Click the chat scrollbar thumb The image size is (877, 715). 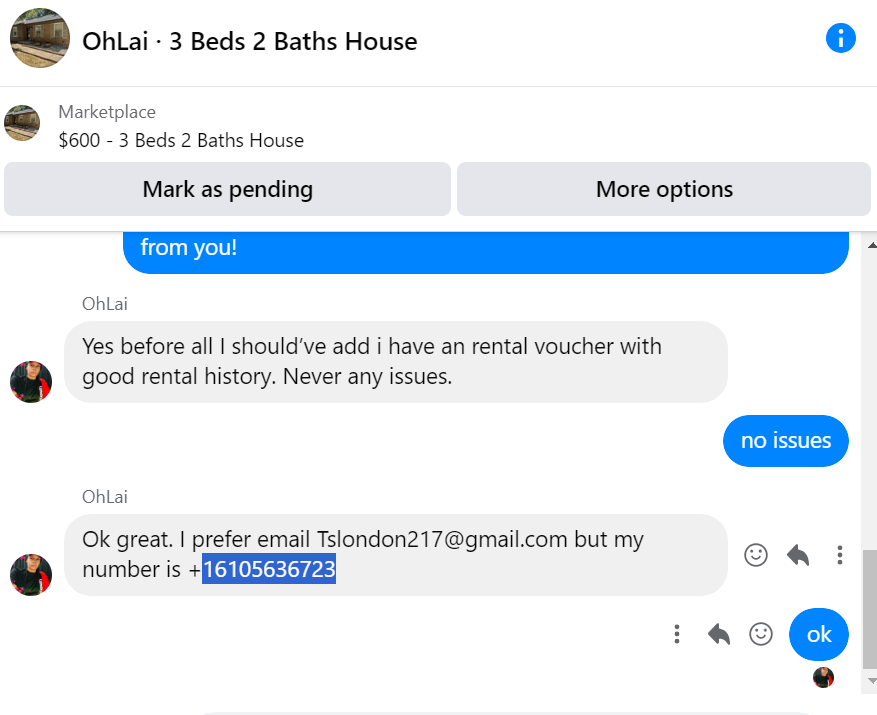[870, 610]
